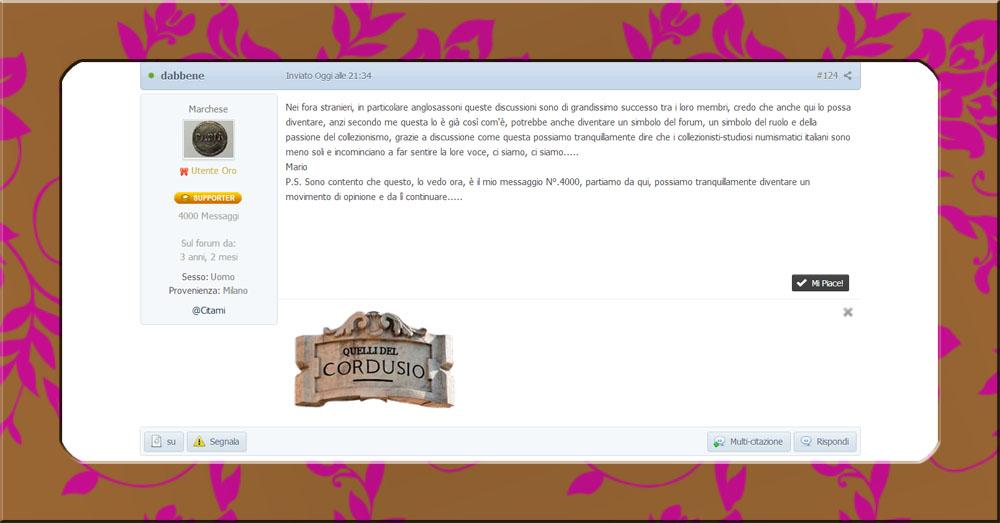The width and height of the screenshot is (1000, 523).
Task: Click the green online status dot
Action: click(151, 75)
